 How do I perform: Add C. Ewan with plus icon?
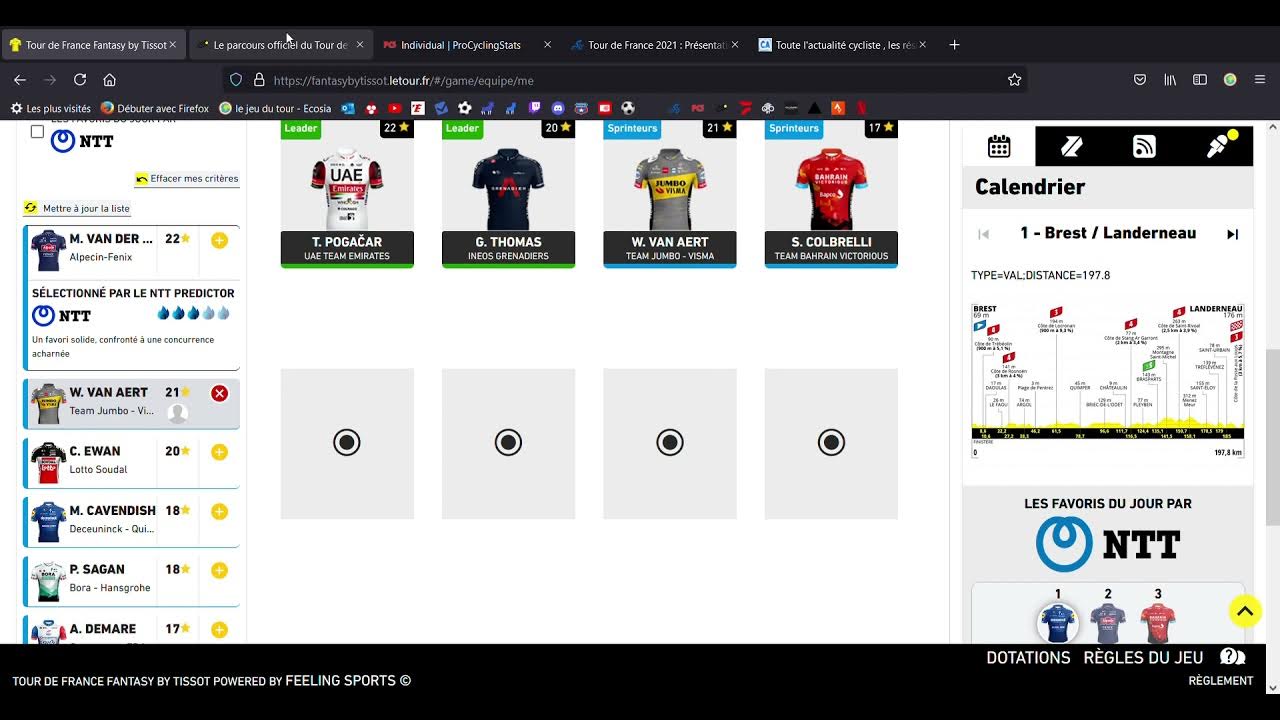click(219, 452)
